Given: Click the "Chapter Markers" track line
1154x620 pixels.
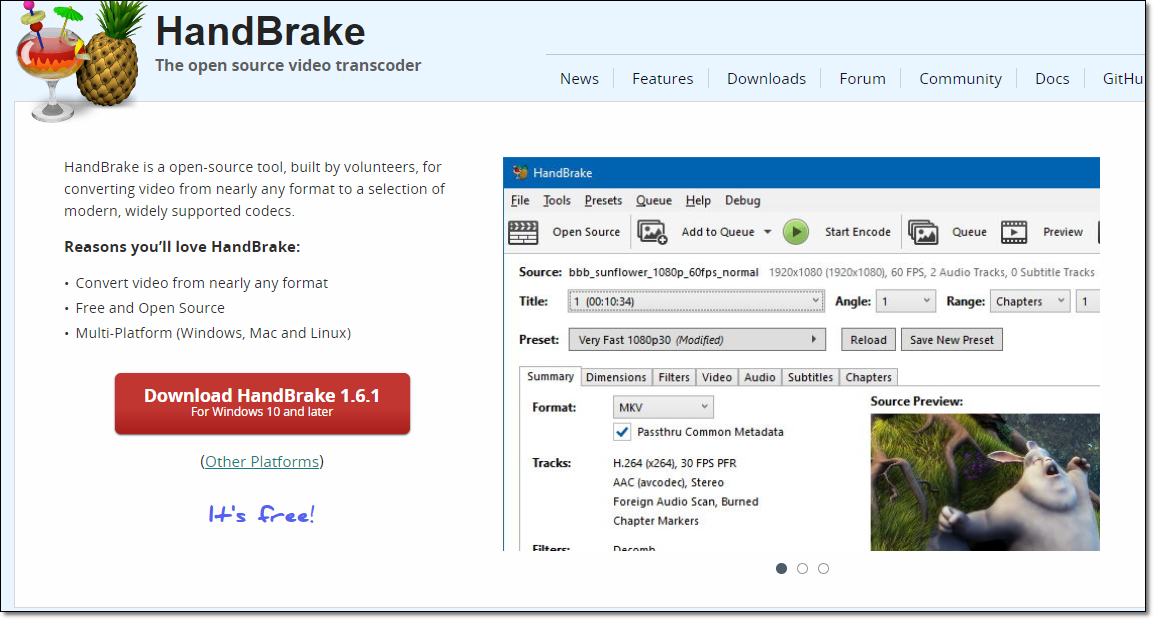Looking at the screenshot, I should tap(656, 521).
